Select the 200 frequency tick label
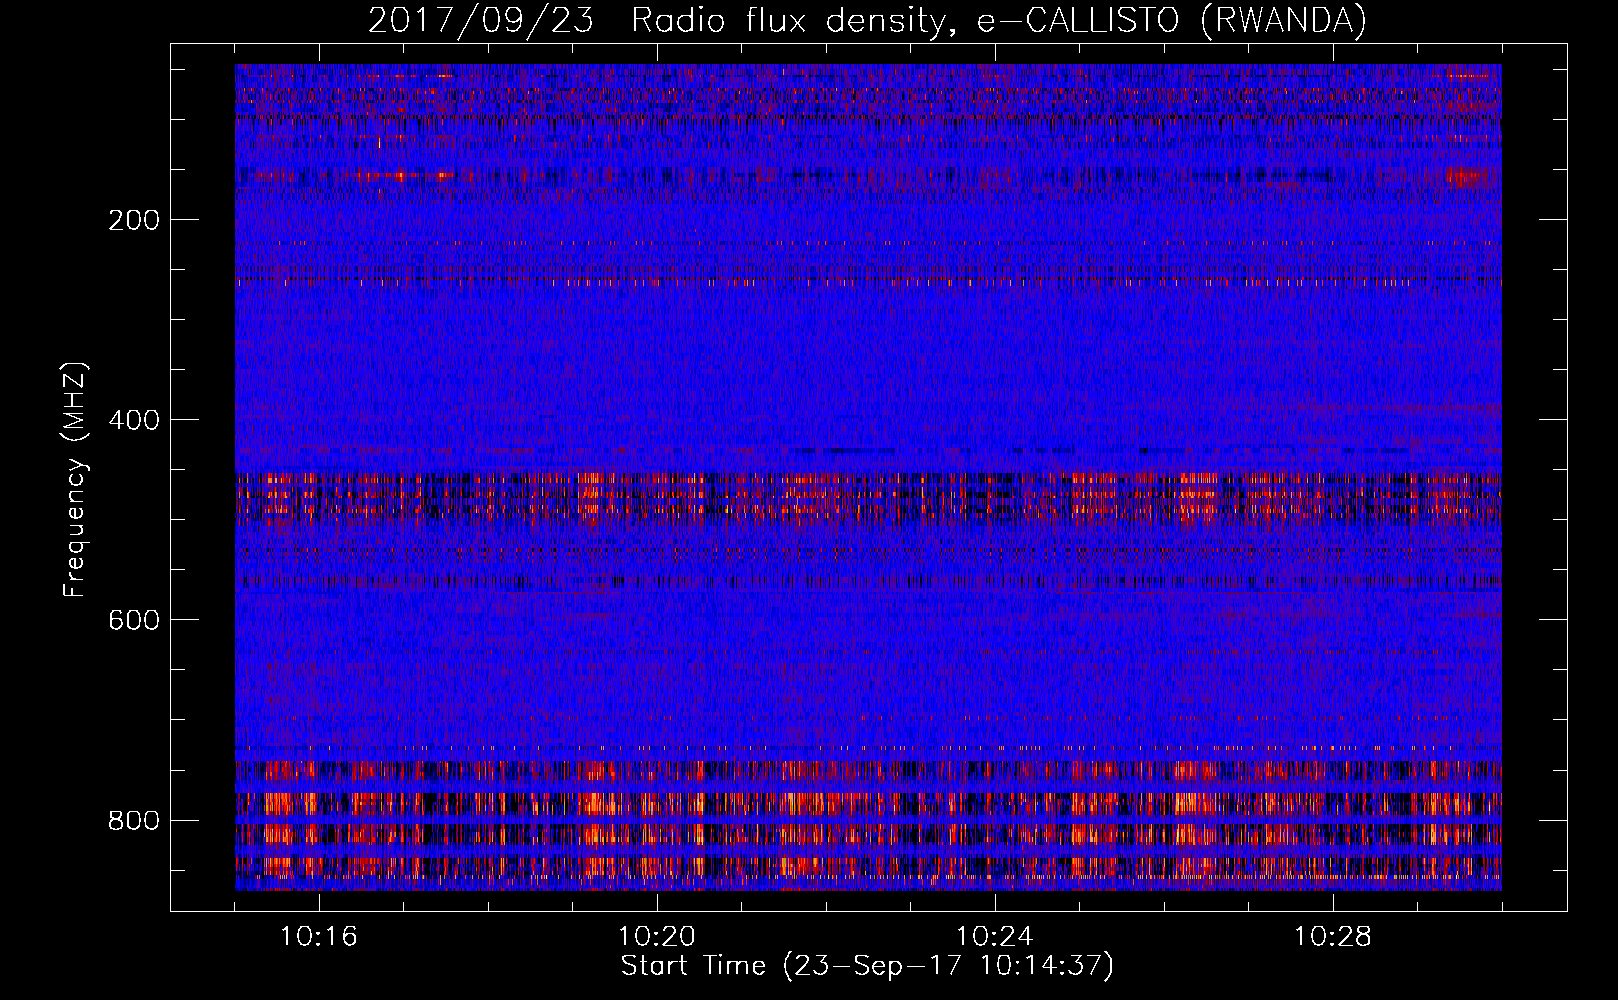The width and height of the screenshot is (1618, 1000). coord(134,220)
